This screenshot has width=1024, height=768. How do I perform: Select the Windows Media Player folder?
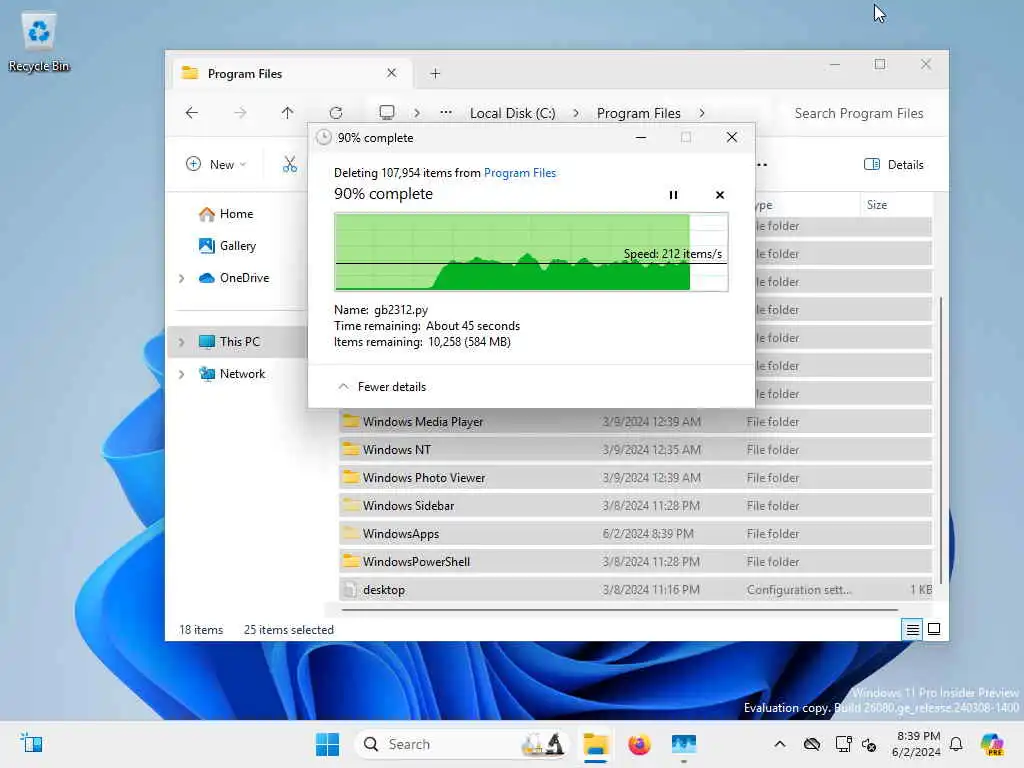click(x=635, y=422)
